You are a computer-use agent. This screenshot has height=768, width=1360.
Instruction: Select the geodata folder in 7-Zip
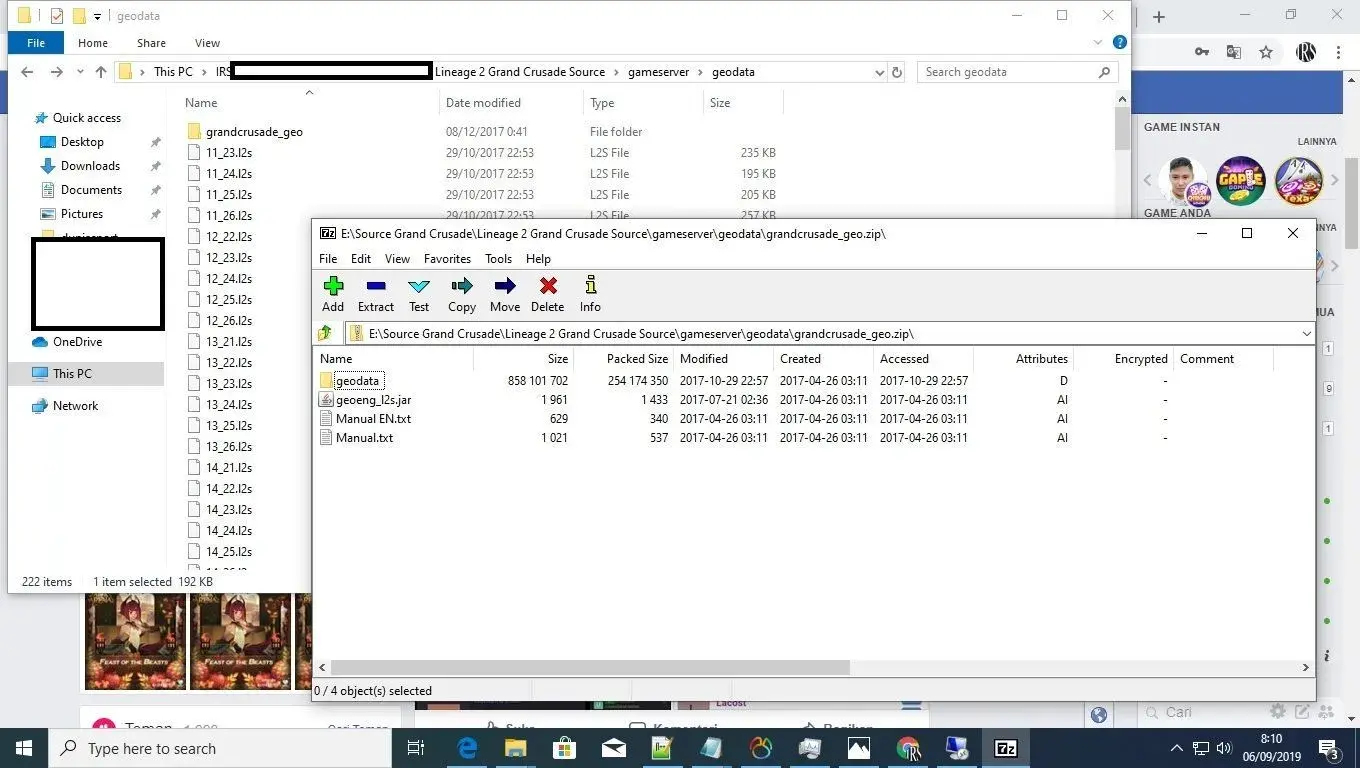tap(358, 381)
